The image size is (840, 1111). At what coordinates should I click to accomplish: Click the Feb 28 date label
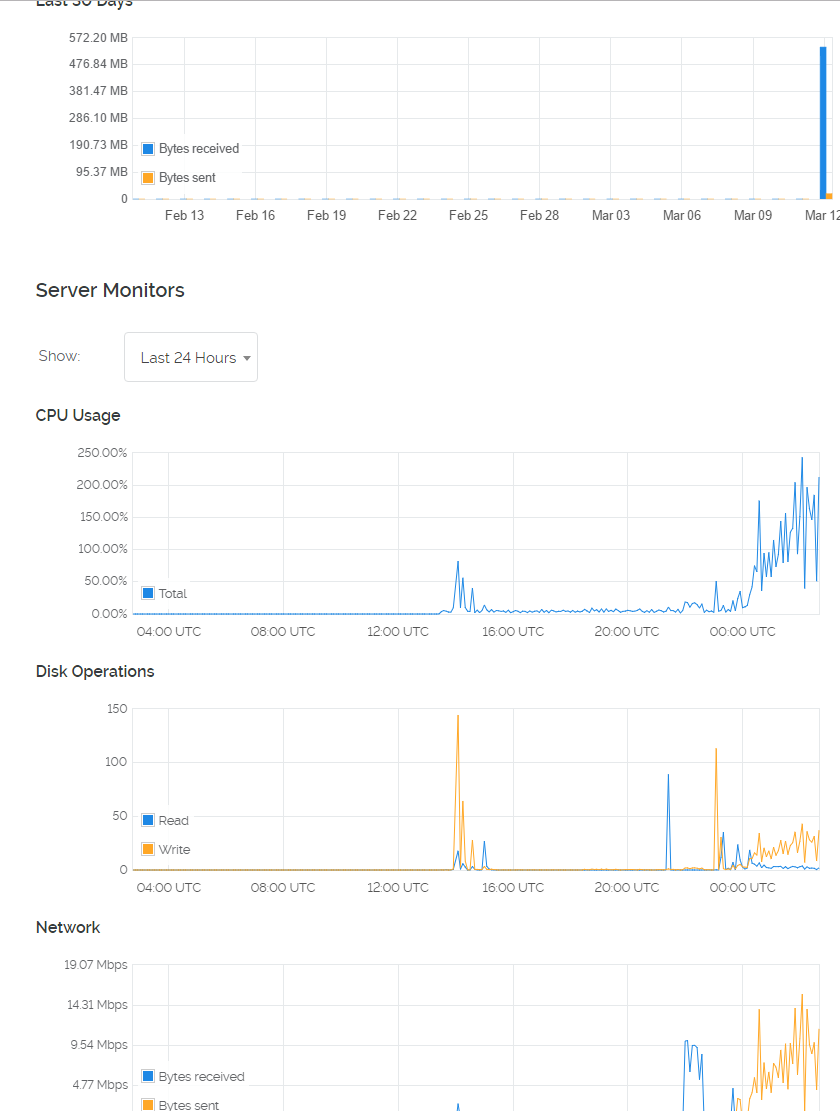[x=539, y=215]
